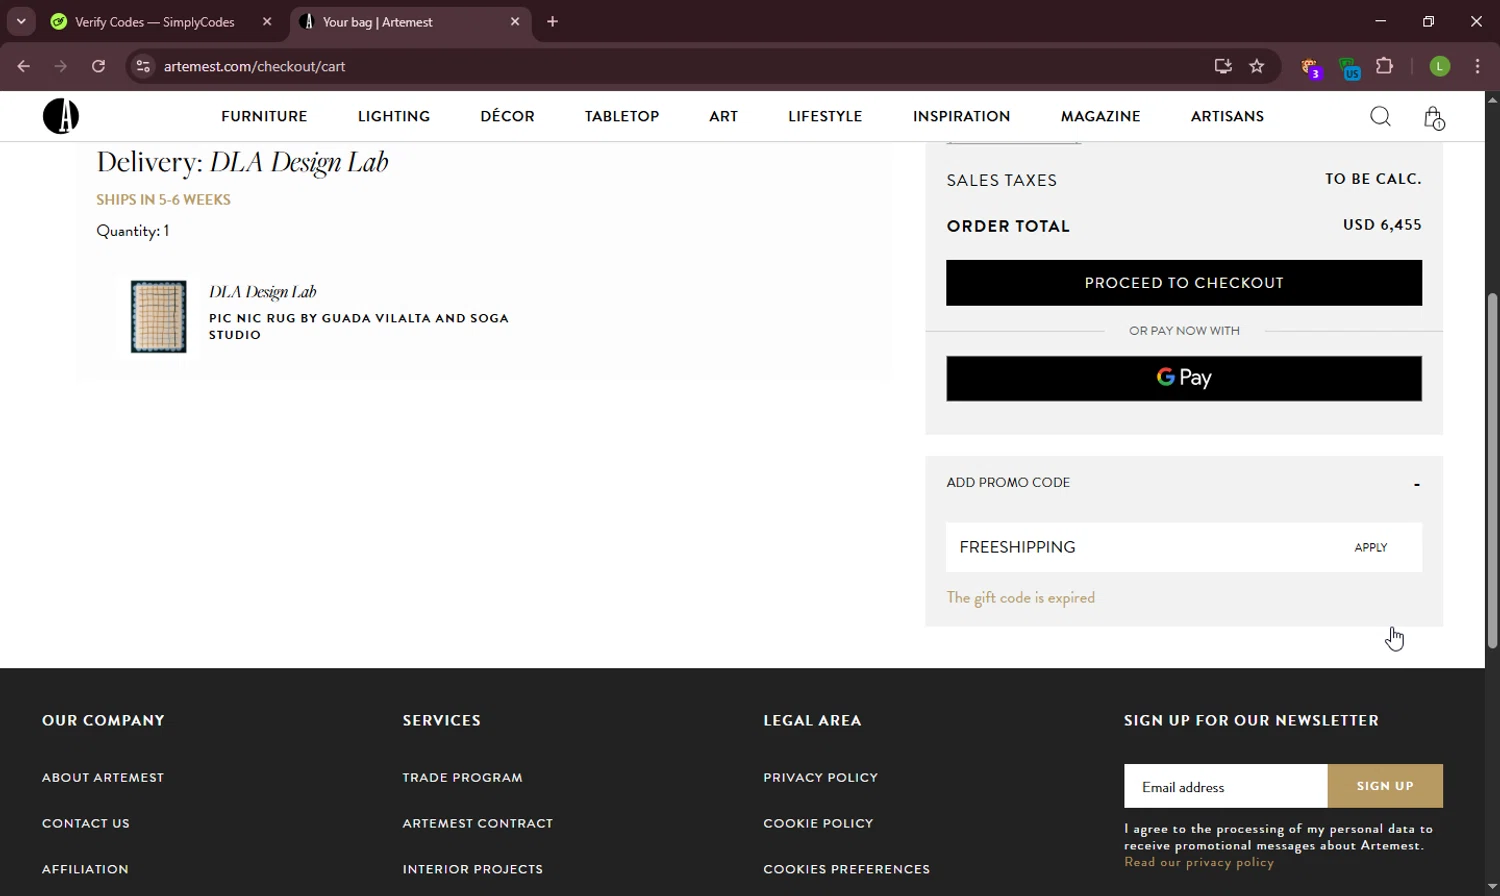
Task: Open the site search magnifier
Action: 1380,117
